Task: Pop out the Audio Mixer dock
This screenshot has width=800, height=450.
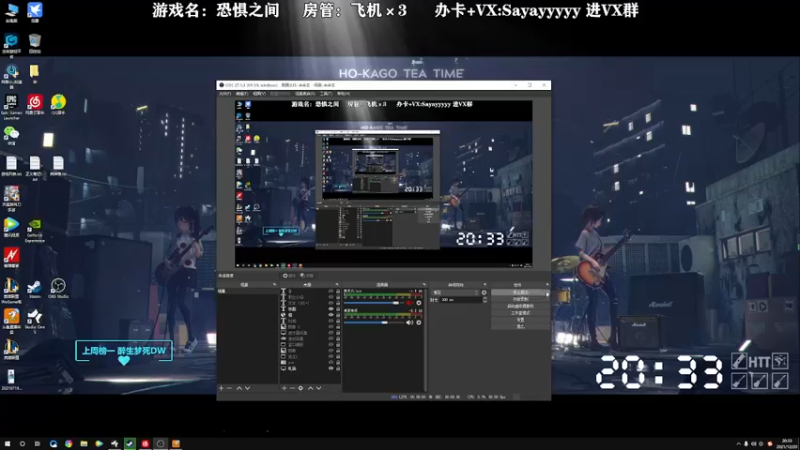Action: tap(424, 284)
